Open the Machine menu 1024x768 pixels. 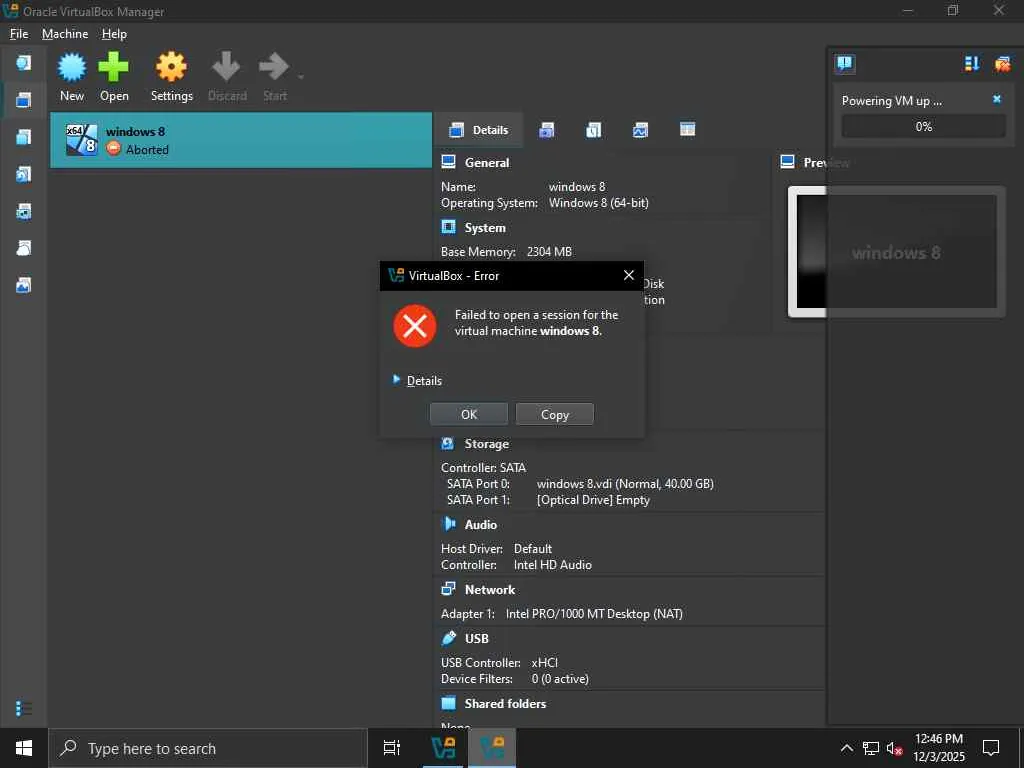point(65,34)
